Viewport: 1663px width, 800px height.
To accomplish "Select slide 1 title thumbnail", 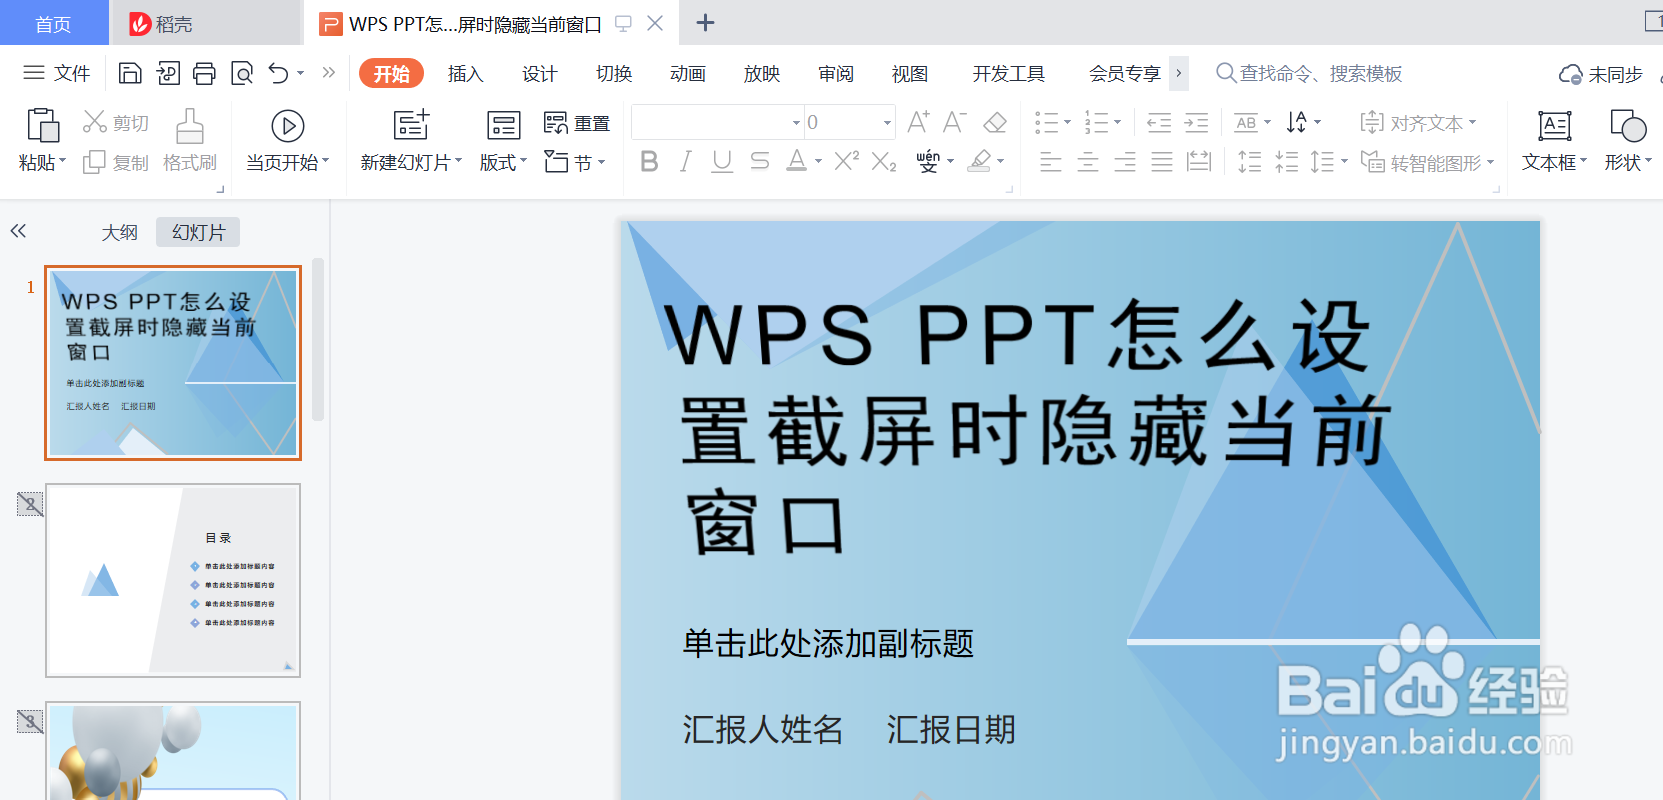I will coord(173,363).
